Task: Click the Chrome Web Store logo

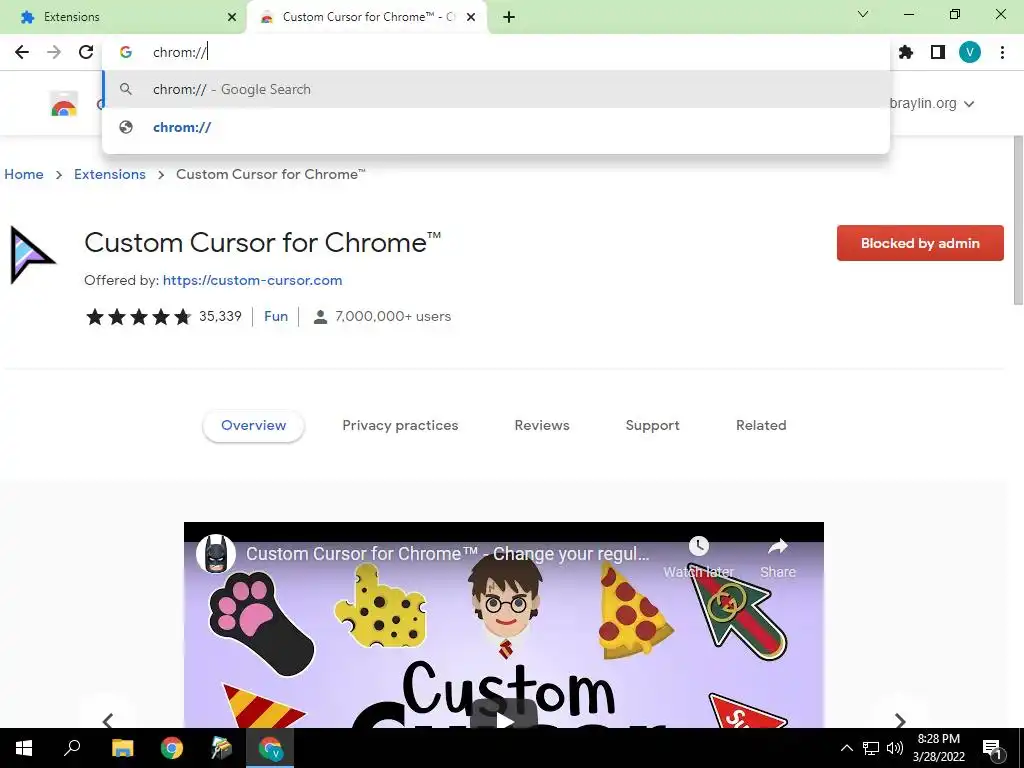Action: tap(64, 104)
